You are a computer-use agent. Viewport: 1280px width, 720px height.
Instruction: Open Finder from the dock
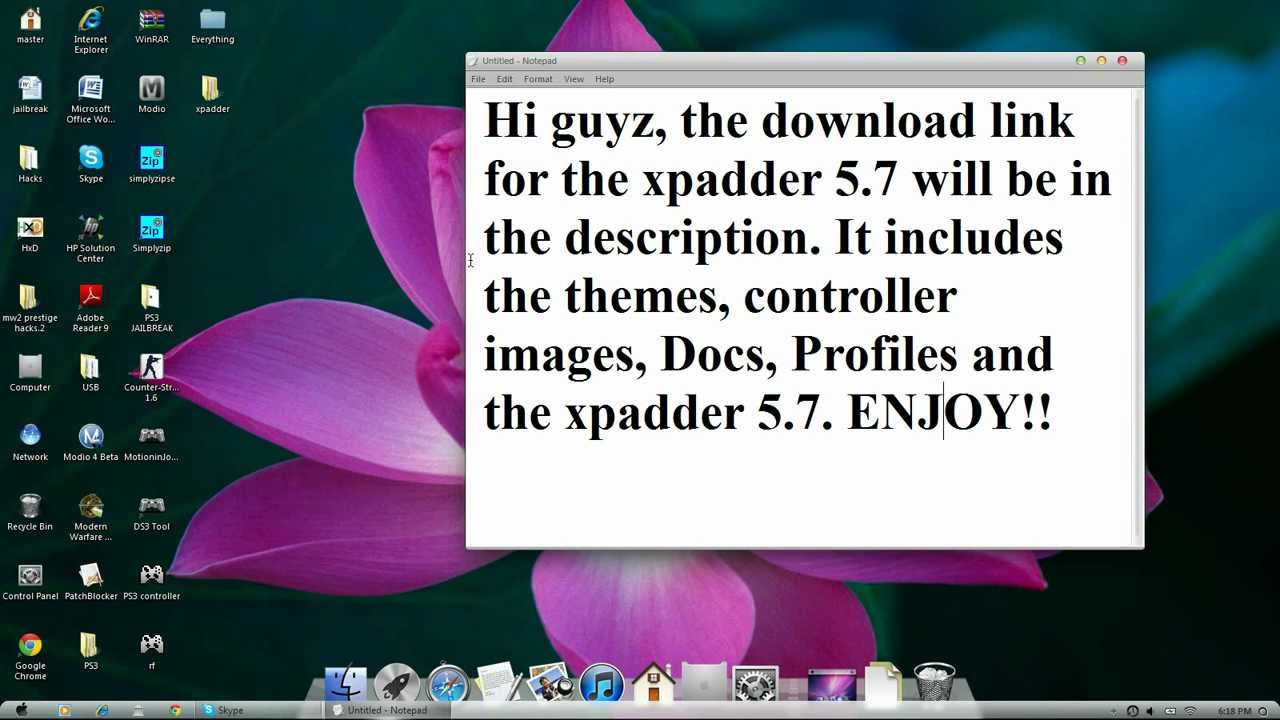click(x=345, y=683)
